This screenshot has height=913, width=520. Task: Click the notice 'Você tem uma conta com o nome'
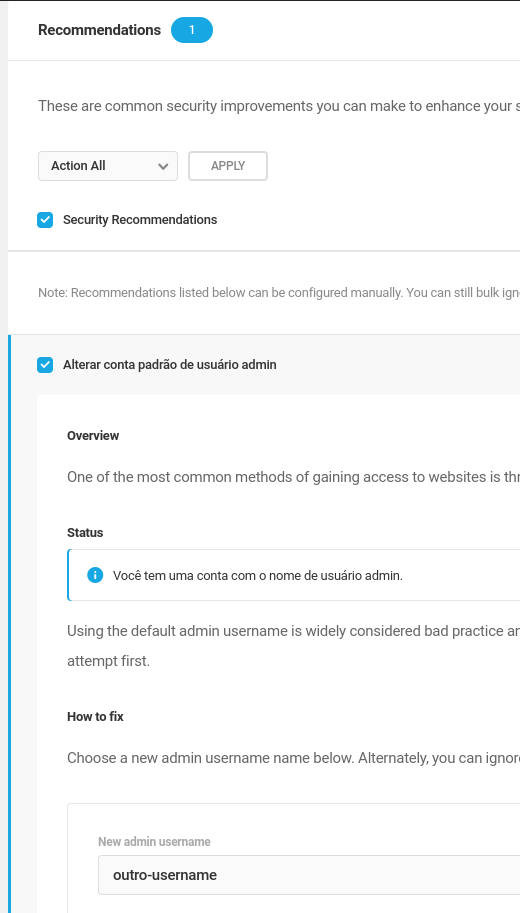(x=257, y=576)
